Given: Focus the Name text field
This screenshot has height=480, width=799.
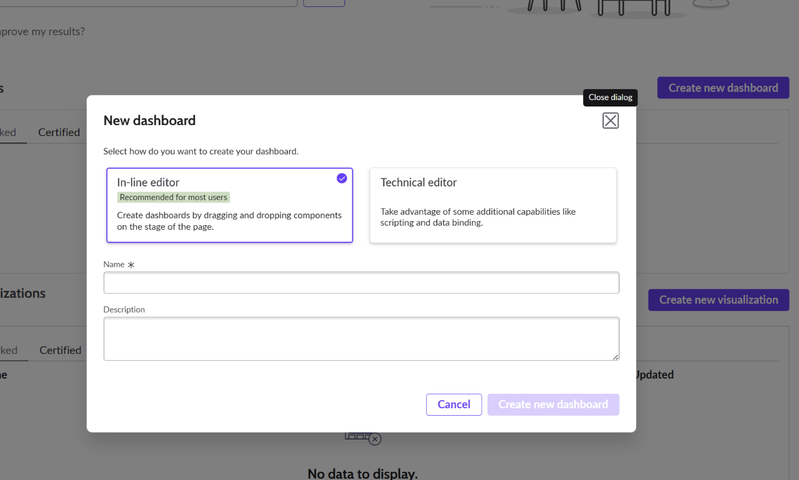Looking at the screenshot, I should [361, 283].
